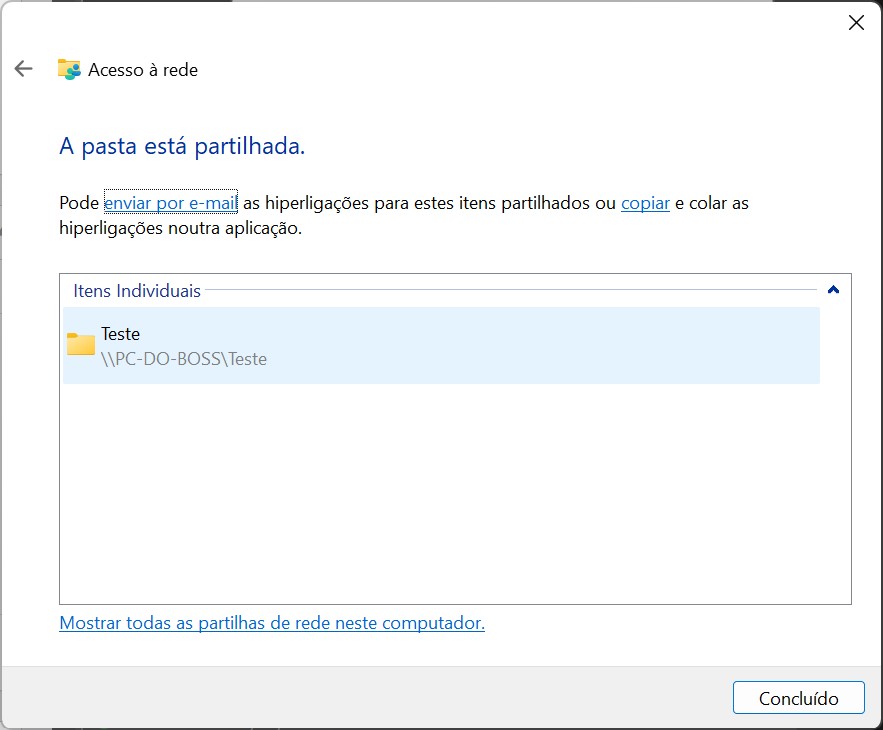The image size is (883, 730).
Task: Close the network access dialog window
Action: [x=856, y=23]
